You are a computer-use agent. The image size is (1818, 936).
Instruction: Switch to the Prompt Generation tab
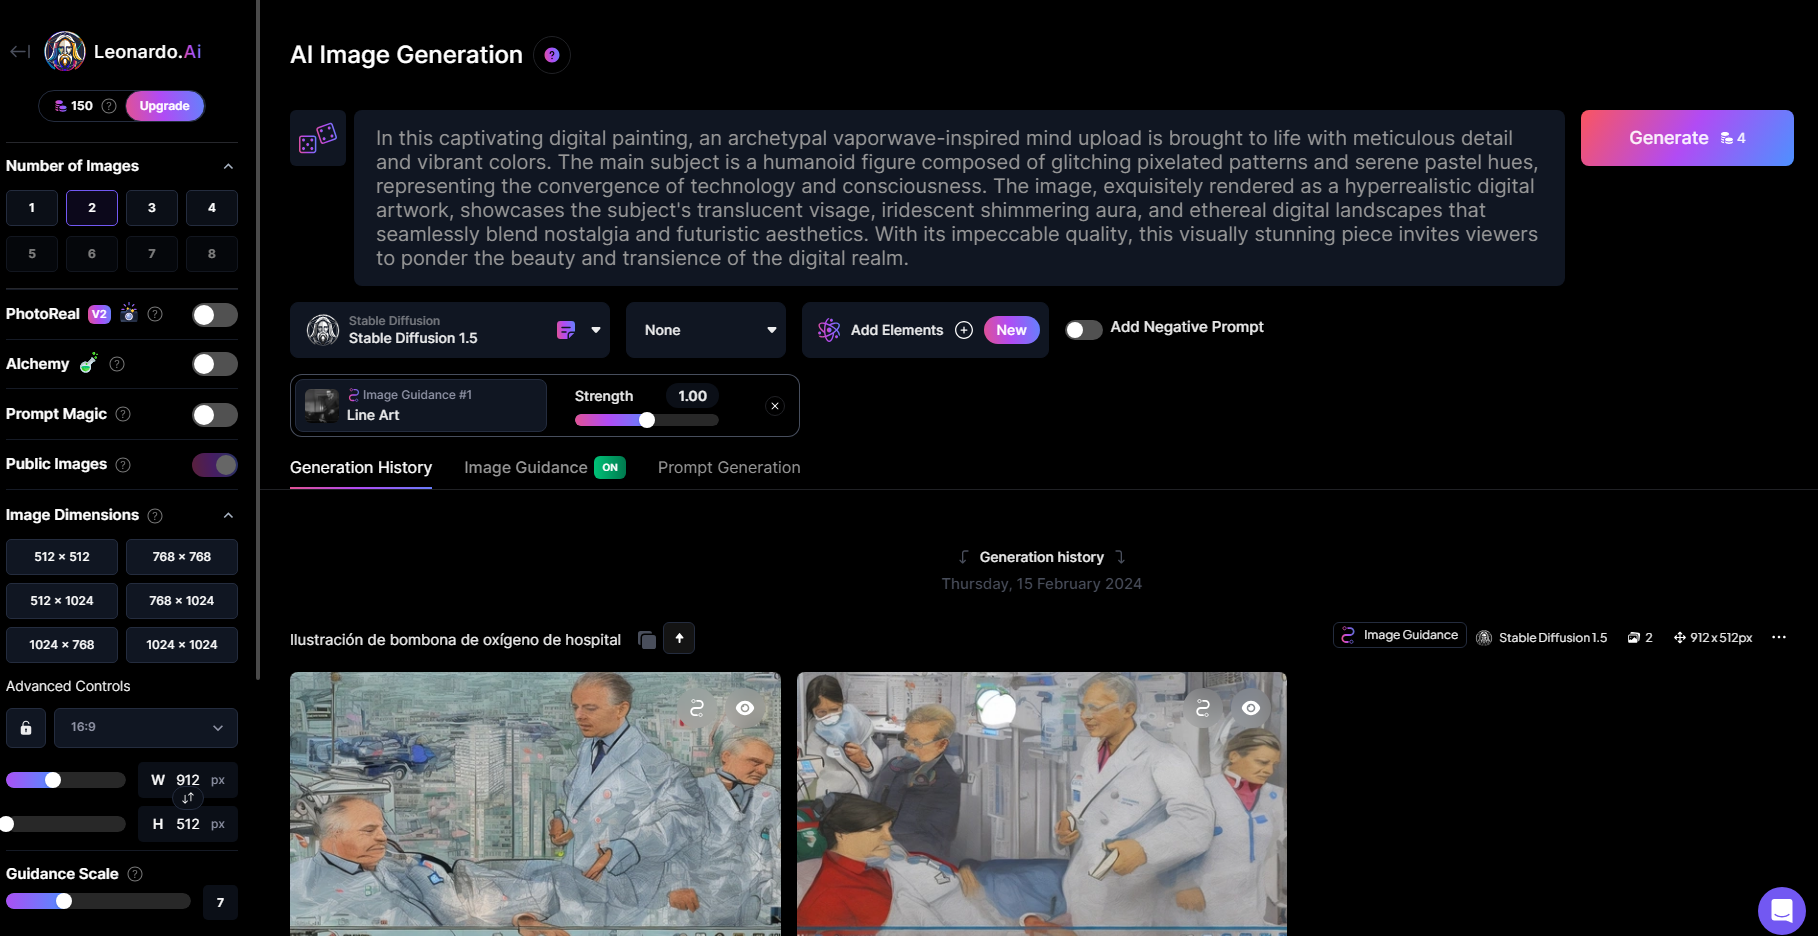pos(729,468)
